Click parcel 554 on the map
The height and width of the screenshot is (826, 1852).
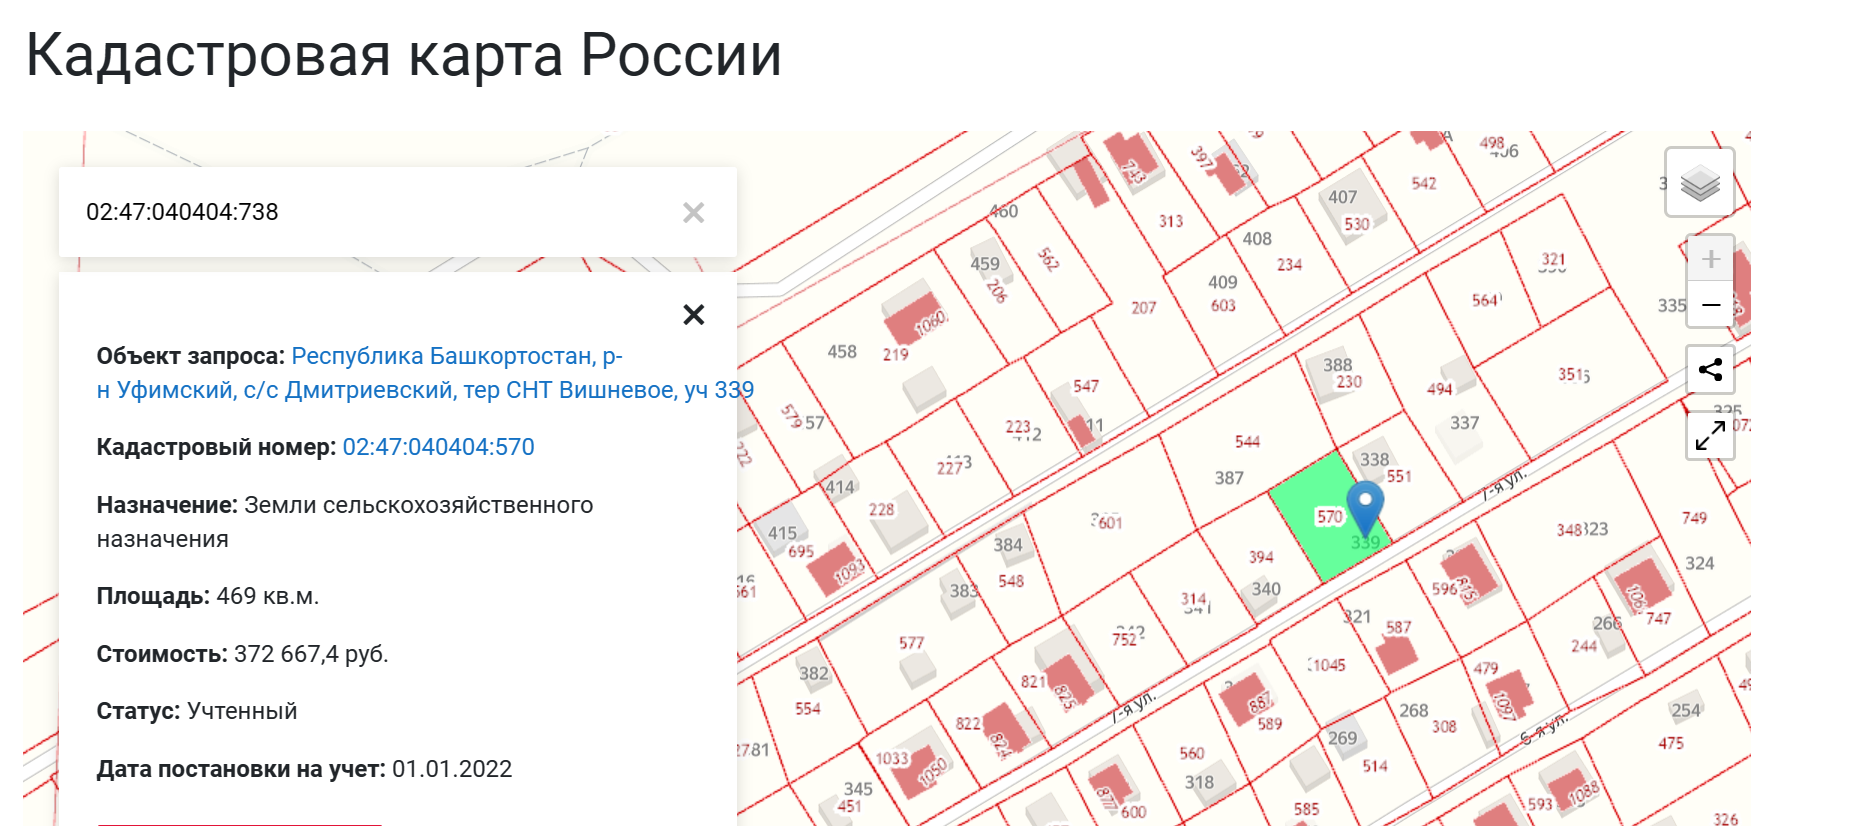coord(808,709)
